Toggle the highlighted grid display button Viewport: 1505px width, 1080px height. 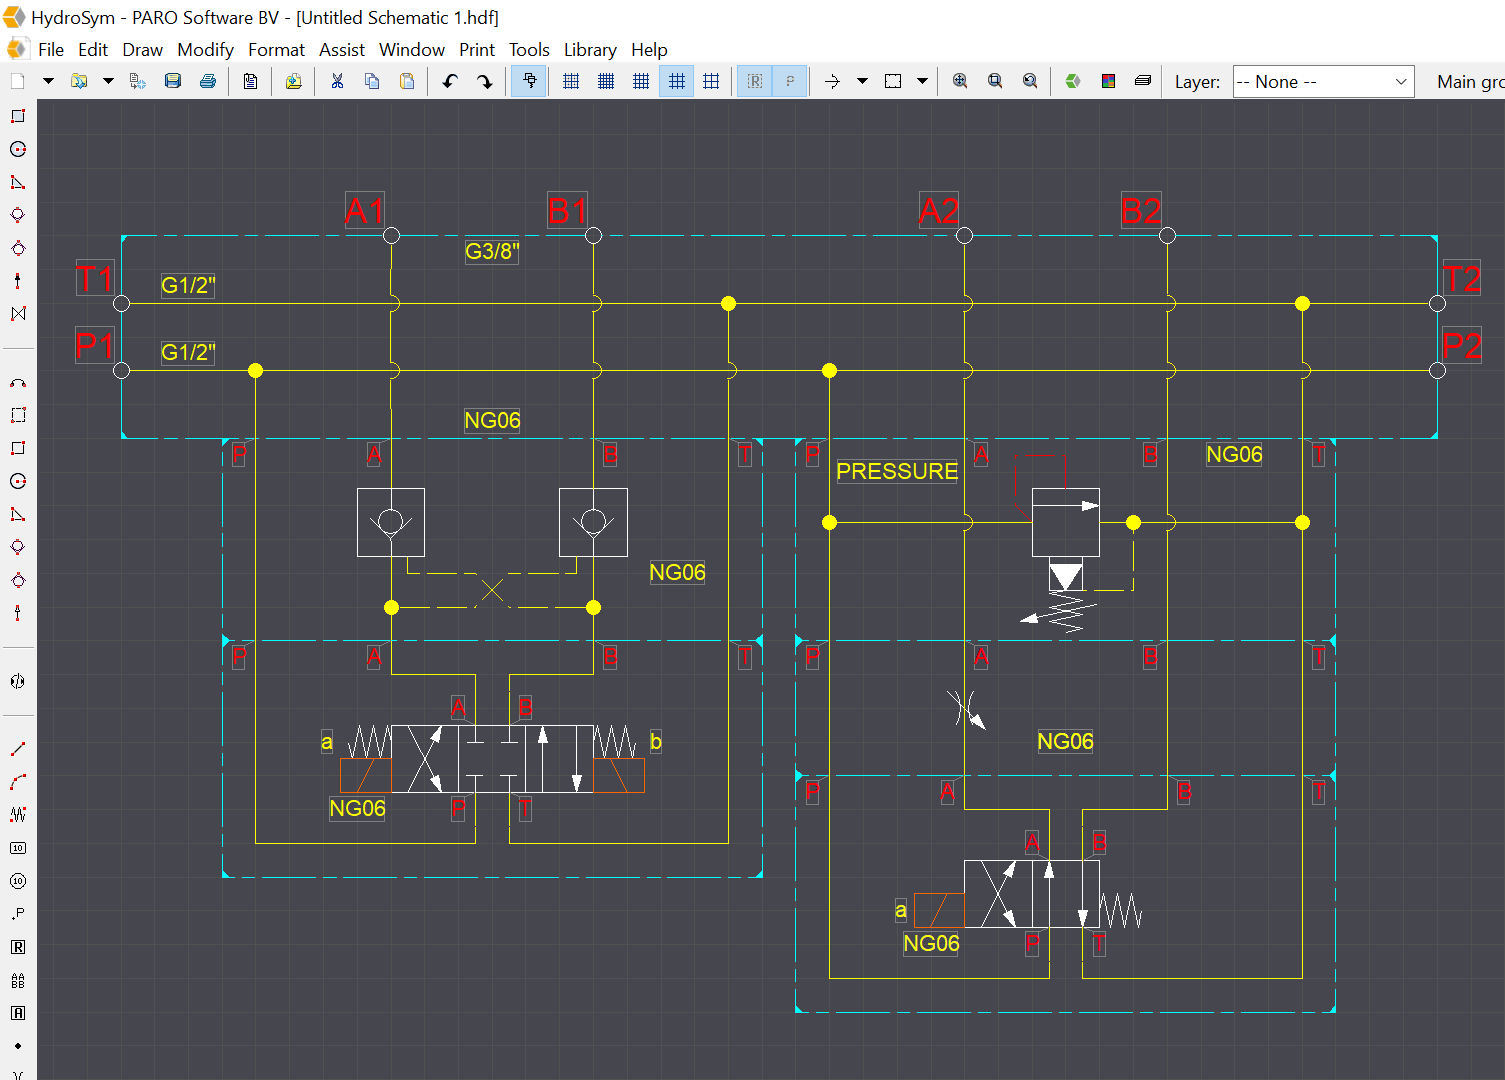click(677, 81)
